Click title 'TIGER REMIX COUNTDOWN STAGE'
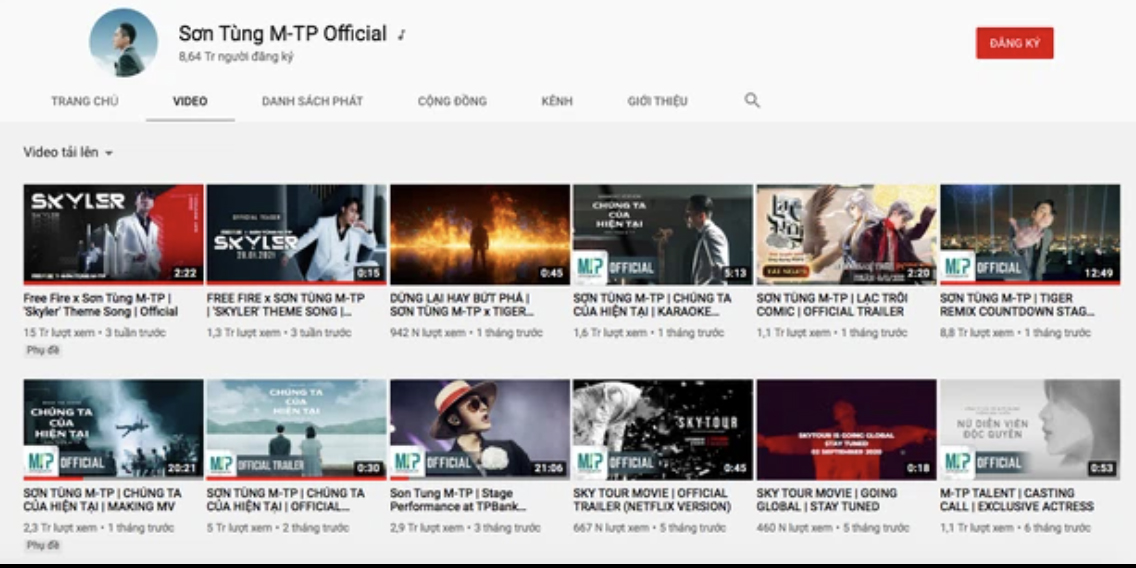 click(1017, 305)
